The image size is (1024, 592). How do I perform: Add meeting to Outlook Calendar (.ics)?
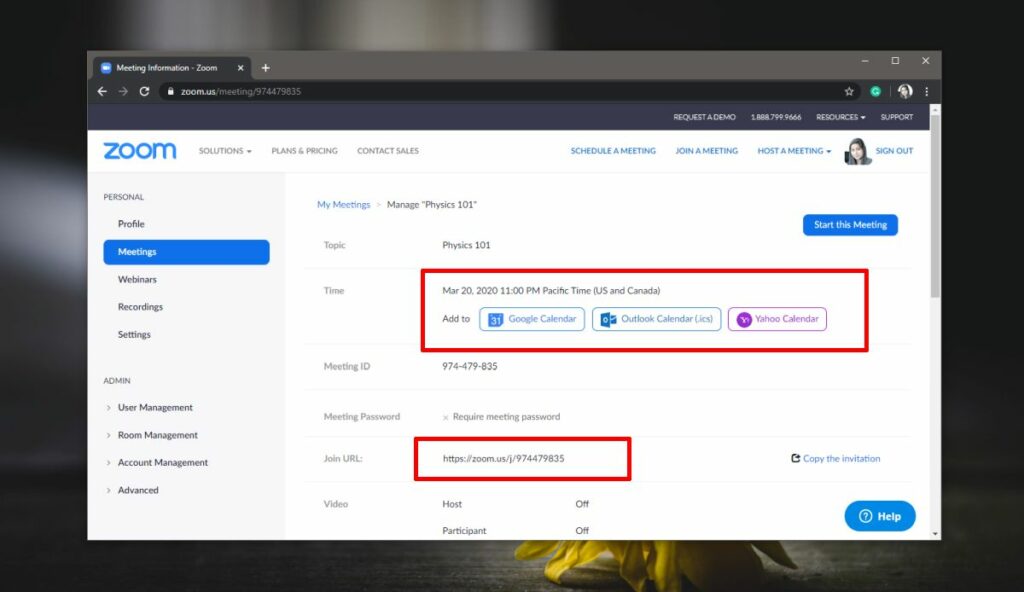point(656,319)
